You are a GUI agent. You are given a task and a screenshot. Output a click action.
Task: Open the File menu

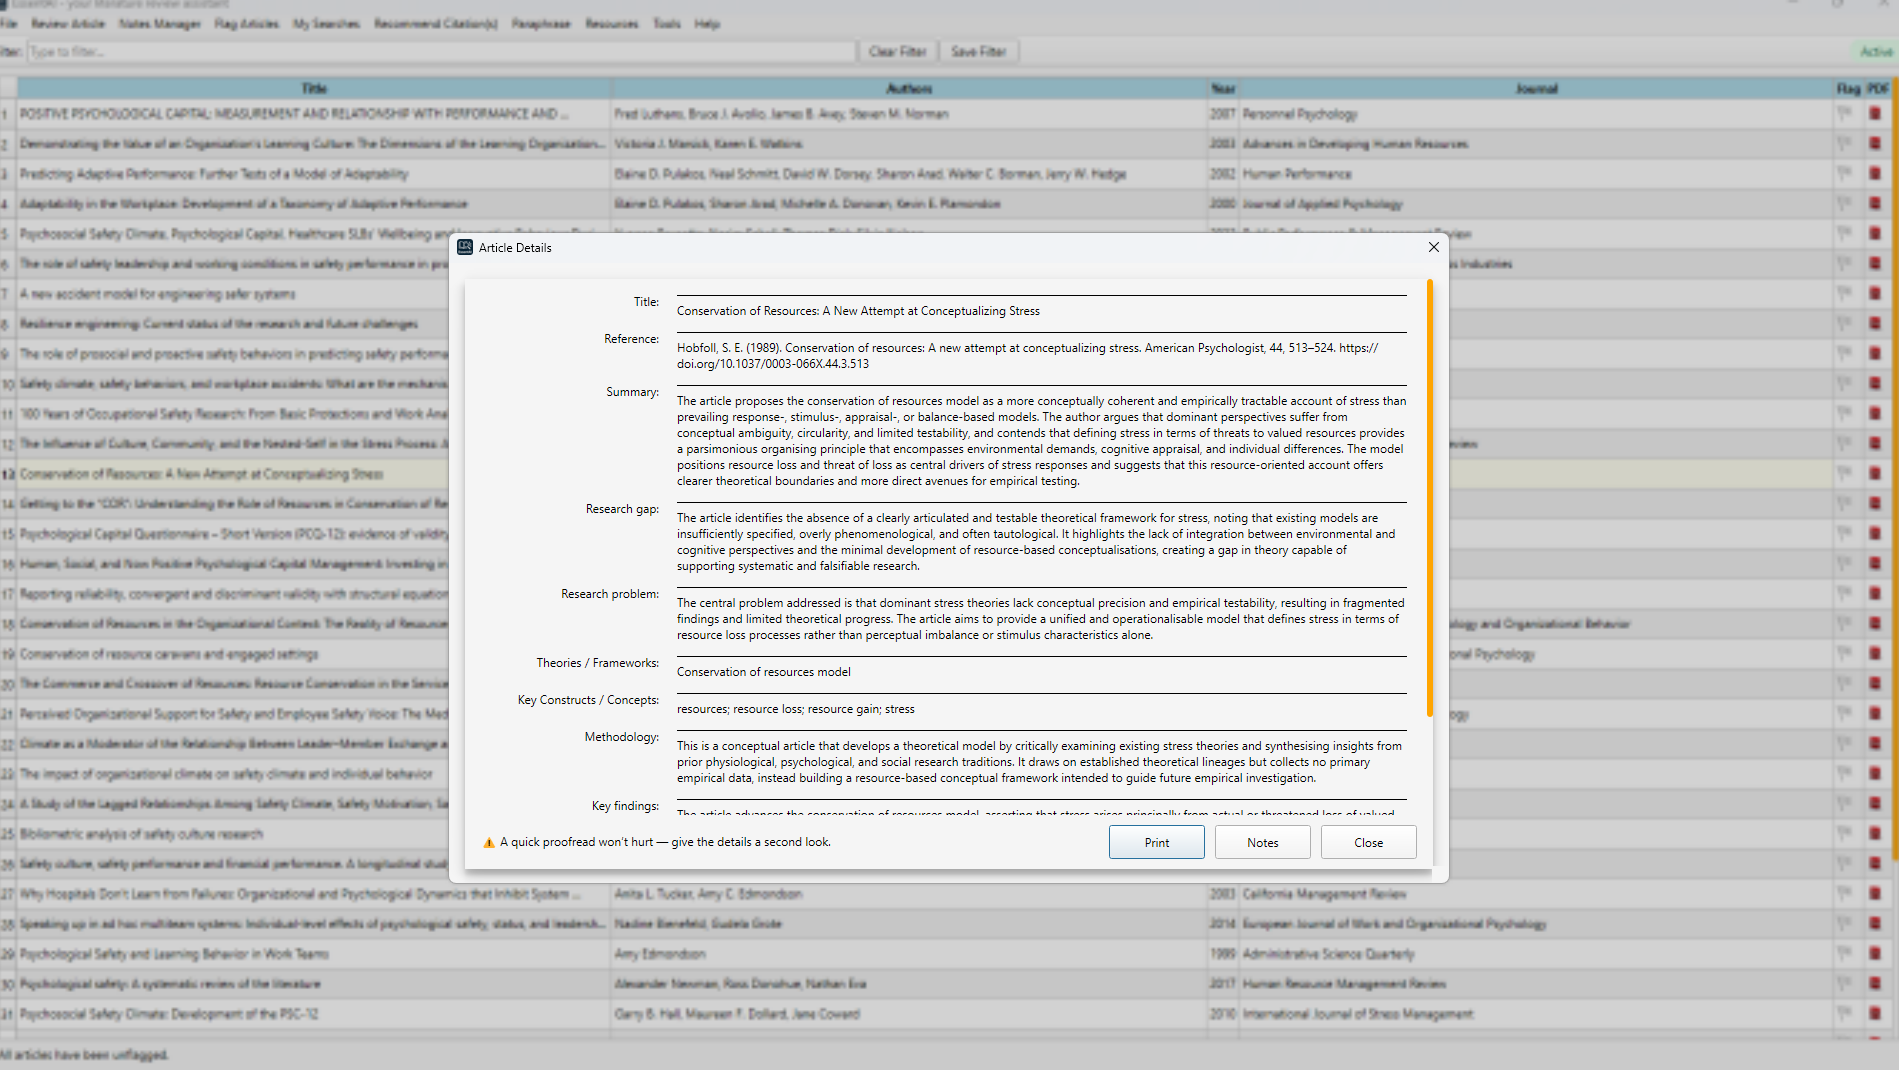coord(9,23)
